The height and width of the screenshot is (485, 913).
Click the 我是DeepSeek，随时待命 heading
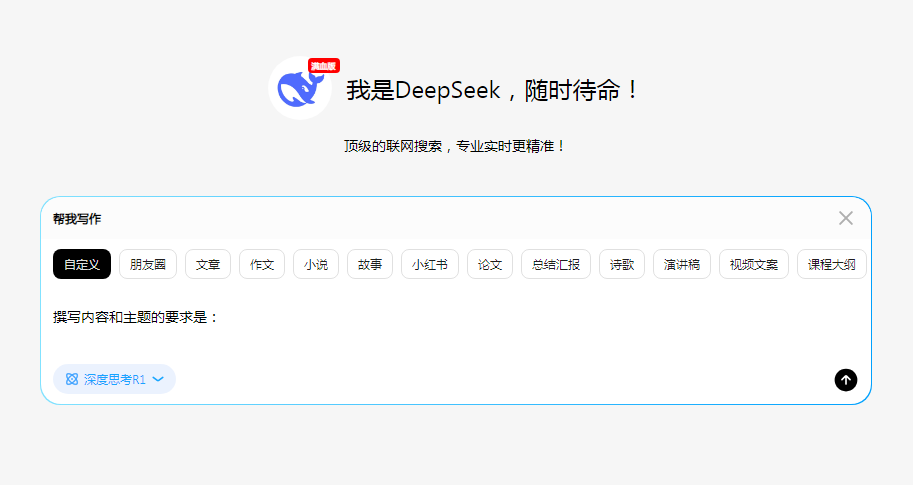click(493, 90)
